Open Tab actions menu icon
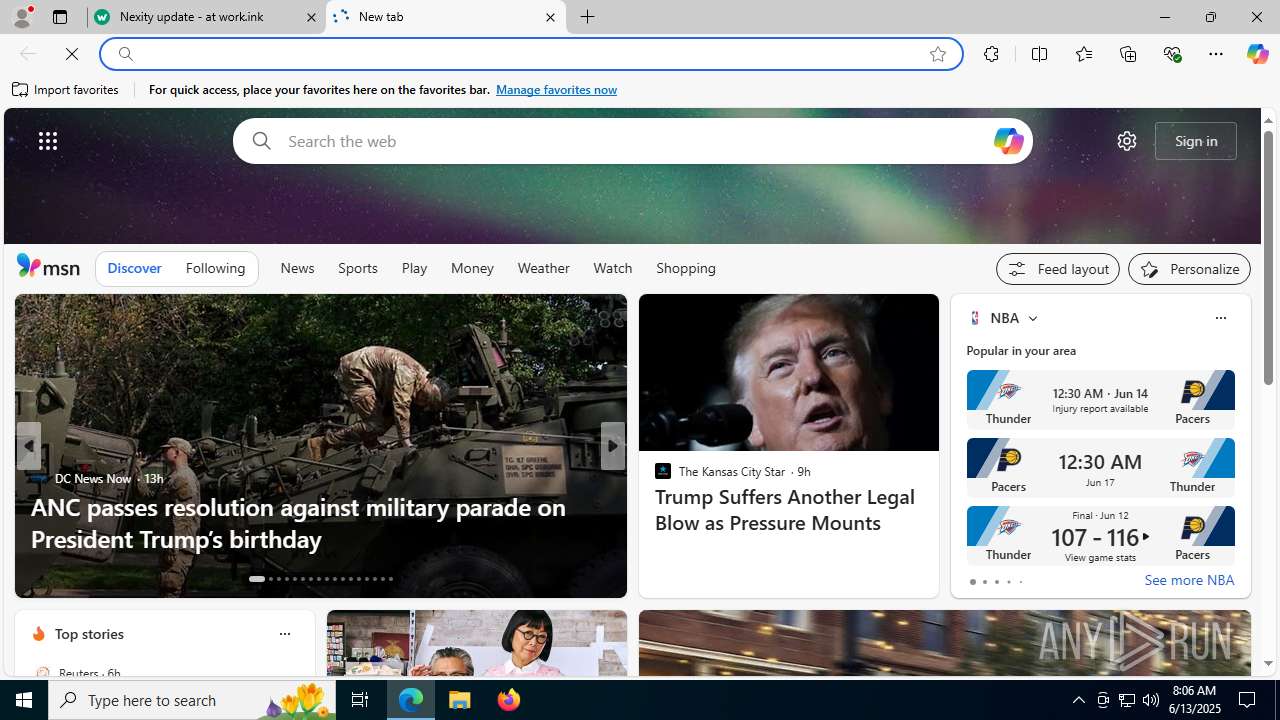 coord(60,17)
